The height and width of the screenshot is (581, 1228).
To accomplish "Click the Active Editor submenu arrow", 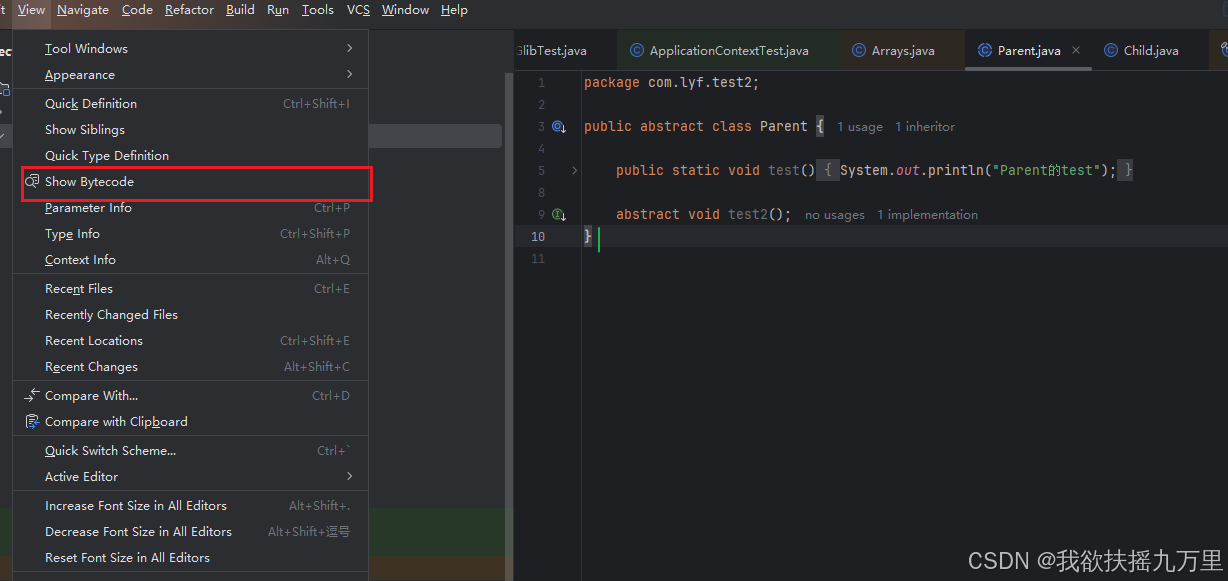I will click(x=349, y=476).
